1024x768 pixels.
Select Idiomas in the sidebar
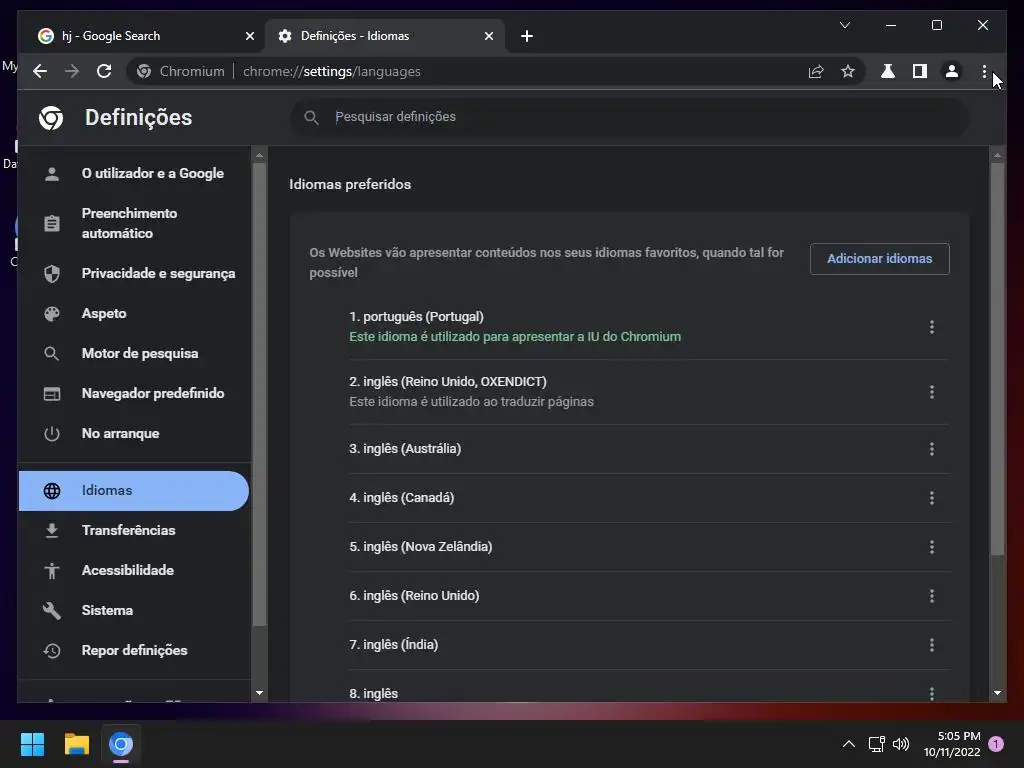click(135, 490)
